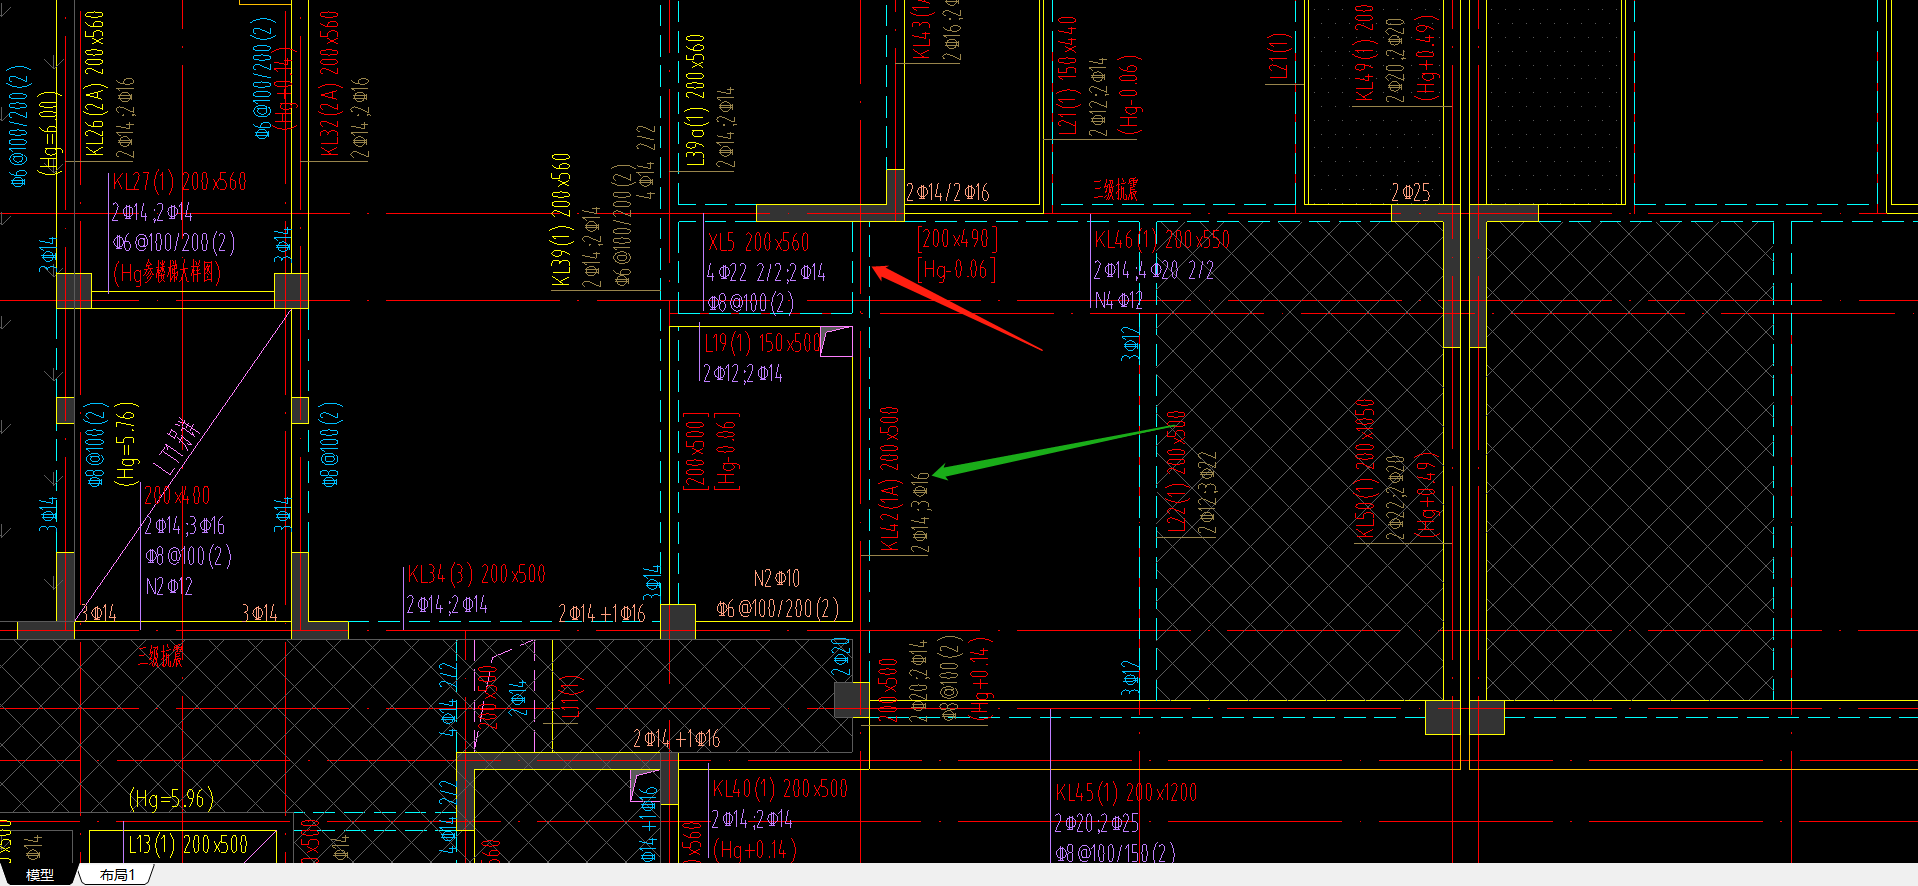Select the L13(1) 200x500 beam label

pyautogui.click(x=187, y=844)
